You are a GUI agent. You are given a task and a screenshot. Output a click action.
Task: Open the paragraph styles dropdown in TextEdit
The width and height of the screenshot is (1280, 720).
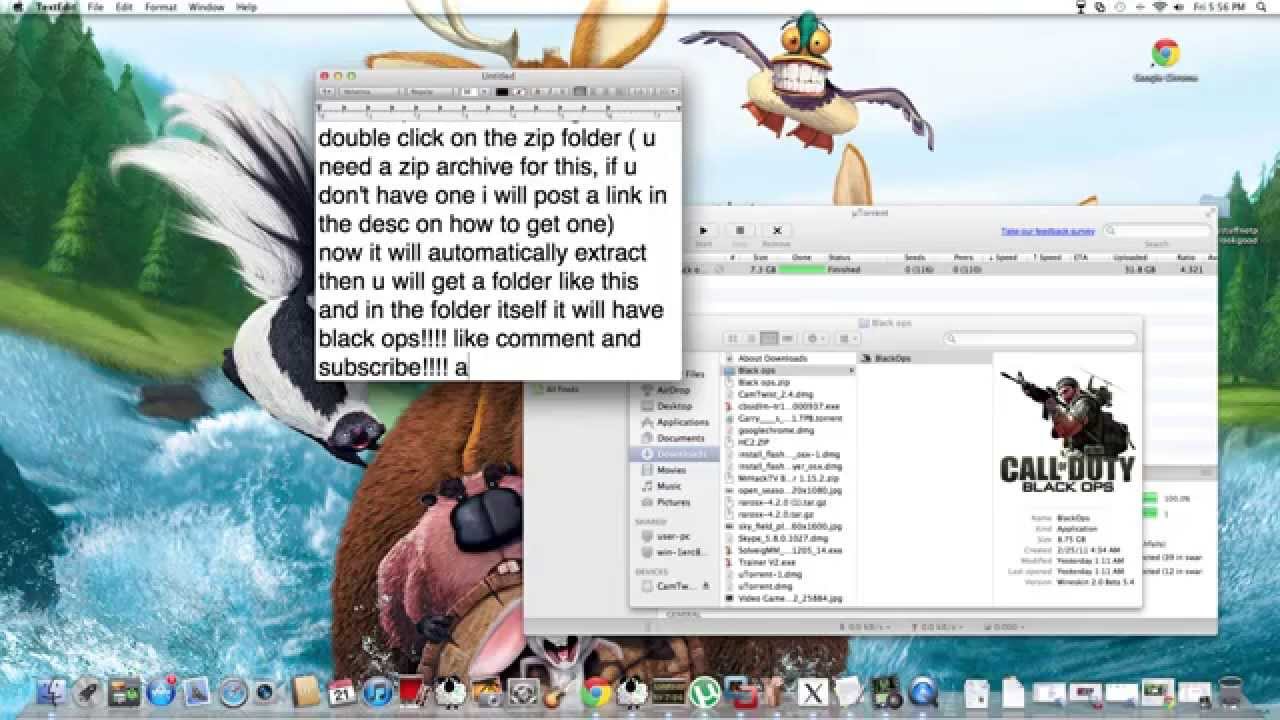(327, 92)
